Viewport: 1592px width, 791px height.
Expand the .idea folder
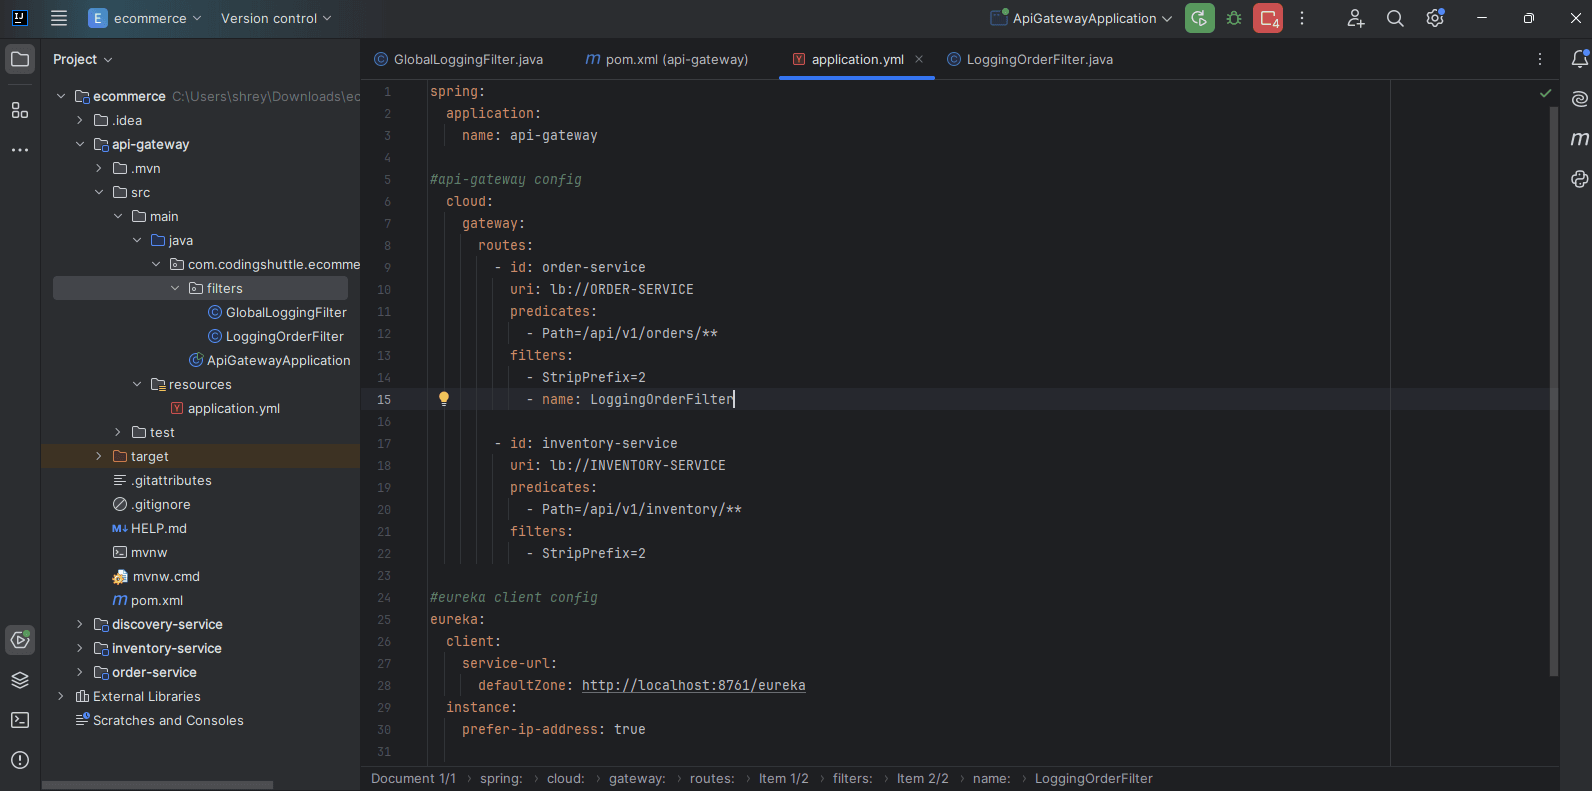80,120
